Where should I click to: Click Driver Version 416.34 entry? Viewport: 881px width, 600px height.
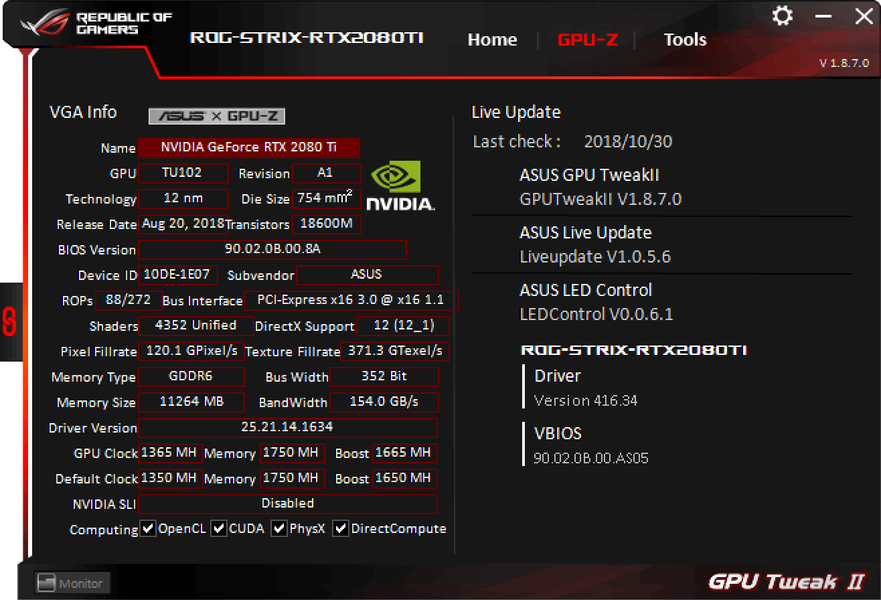(585, 388)
